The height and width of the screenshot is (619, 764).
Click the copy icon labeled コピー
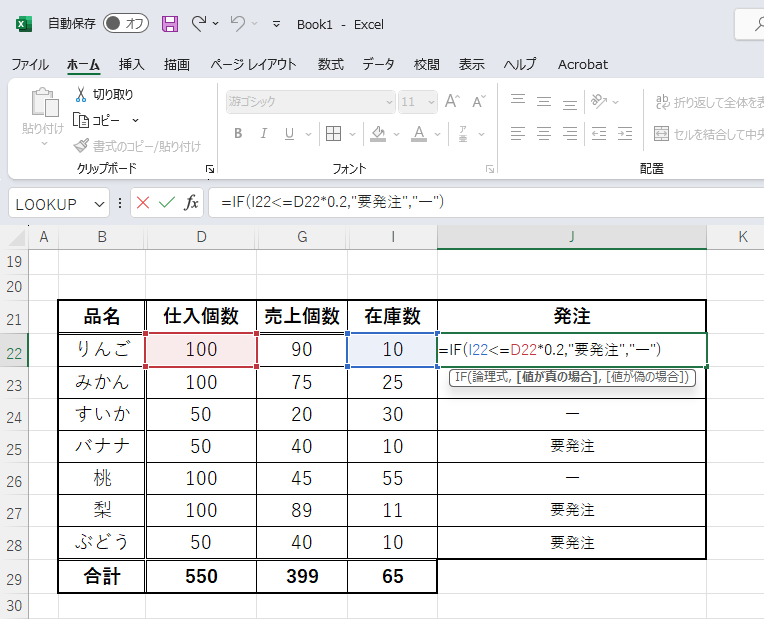pyautogui.click(x=82, y=120)
